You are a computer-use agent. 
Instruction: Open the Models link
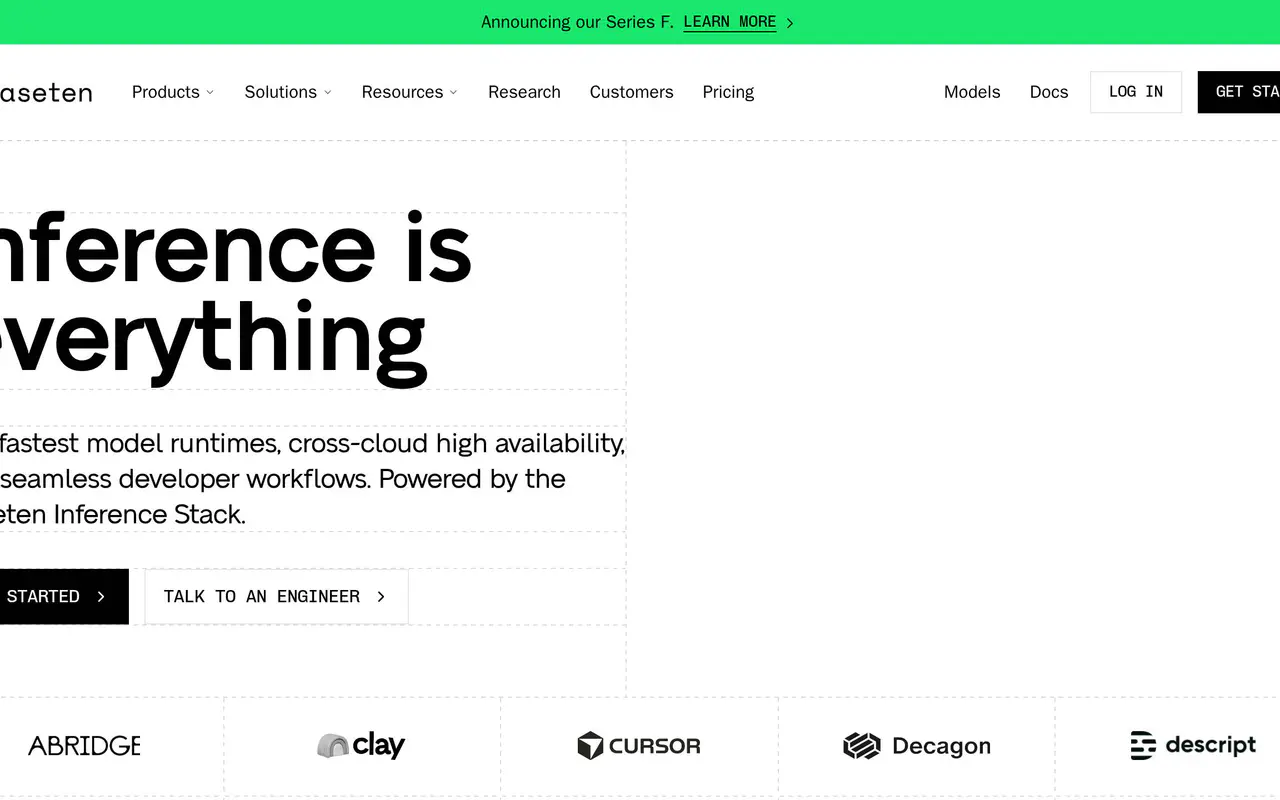pos(972,92)
